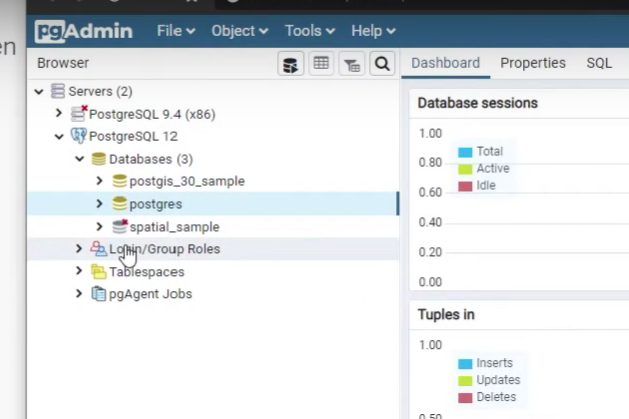The height and width of the screenshot is (419, 629).
Task: Expand Login/Group Roles node
Action: (x=79, y=249)
